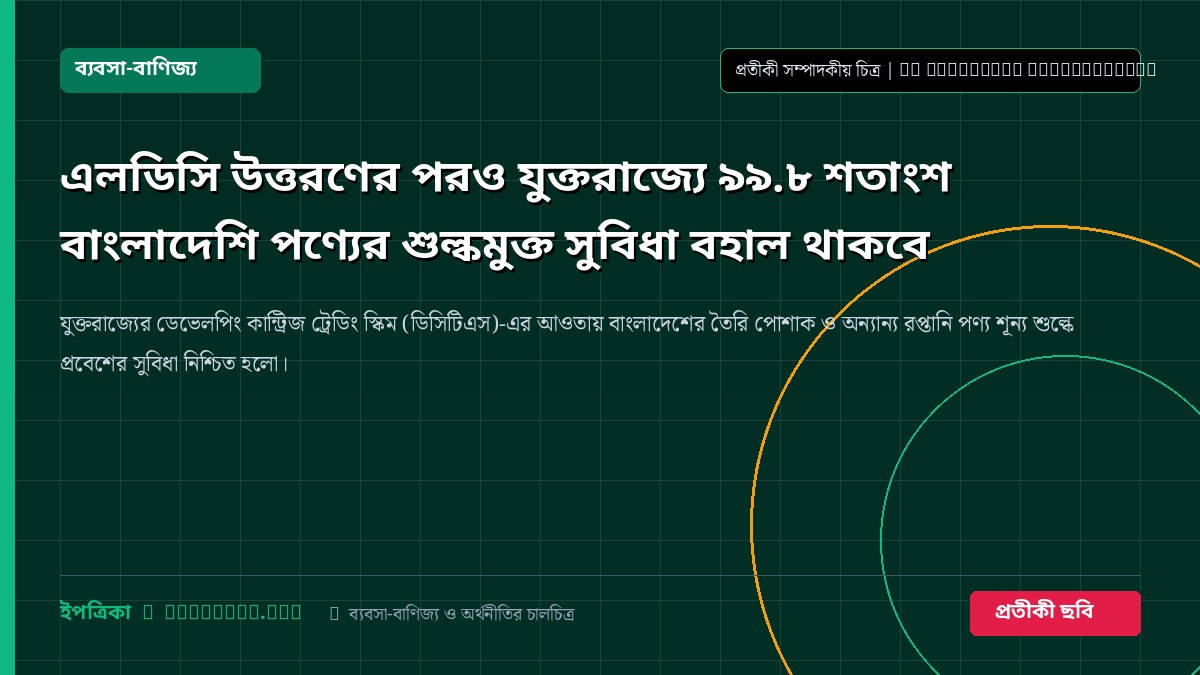
Task: Click the ব্যবসা-বাণিজ্য category badge
Action: [160, 70]
